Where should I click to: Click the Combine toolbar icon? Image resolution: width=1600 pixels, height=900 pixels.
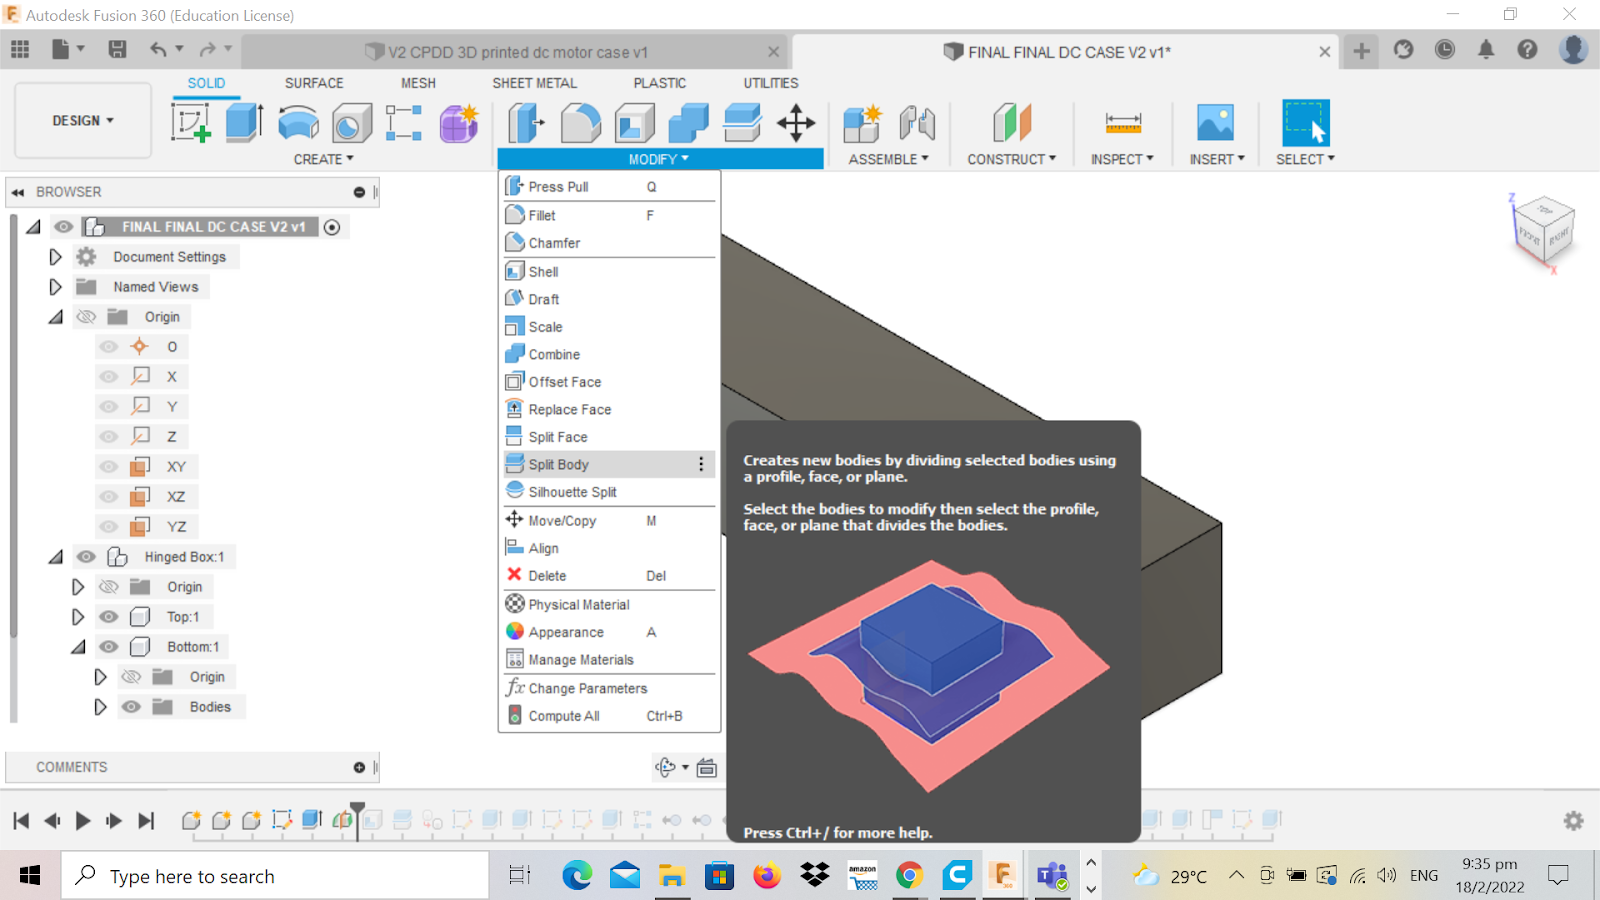(x=688, y=123)
